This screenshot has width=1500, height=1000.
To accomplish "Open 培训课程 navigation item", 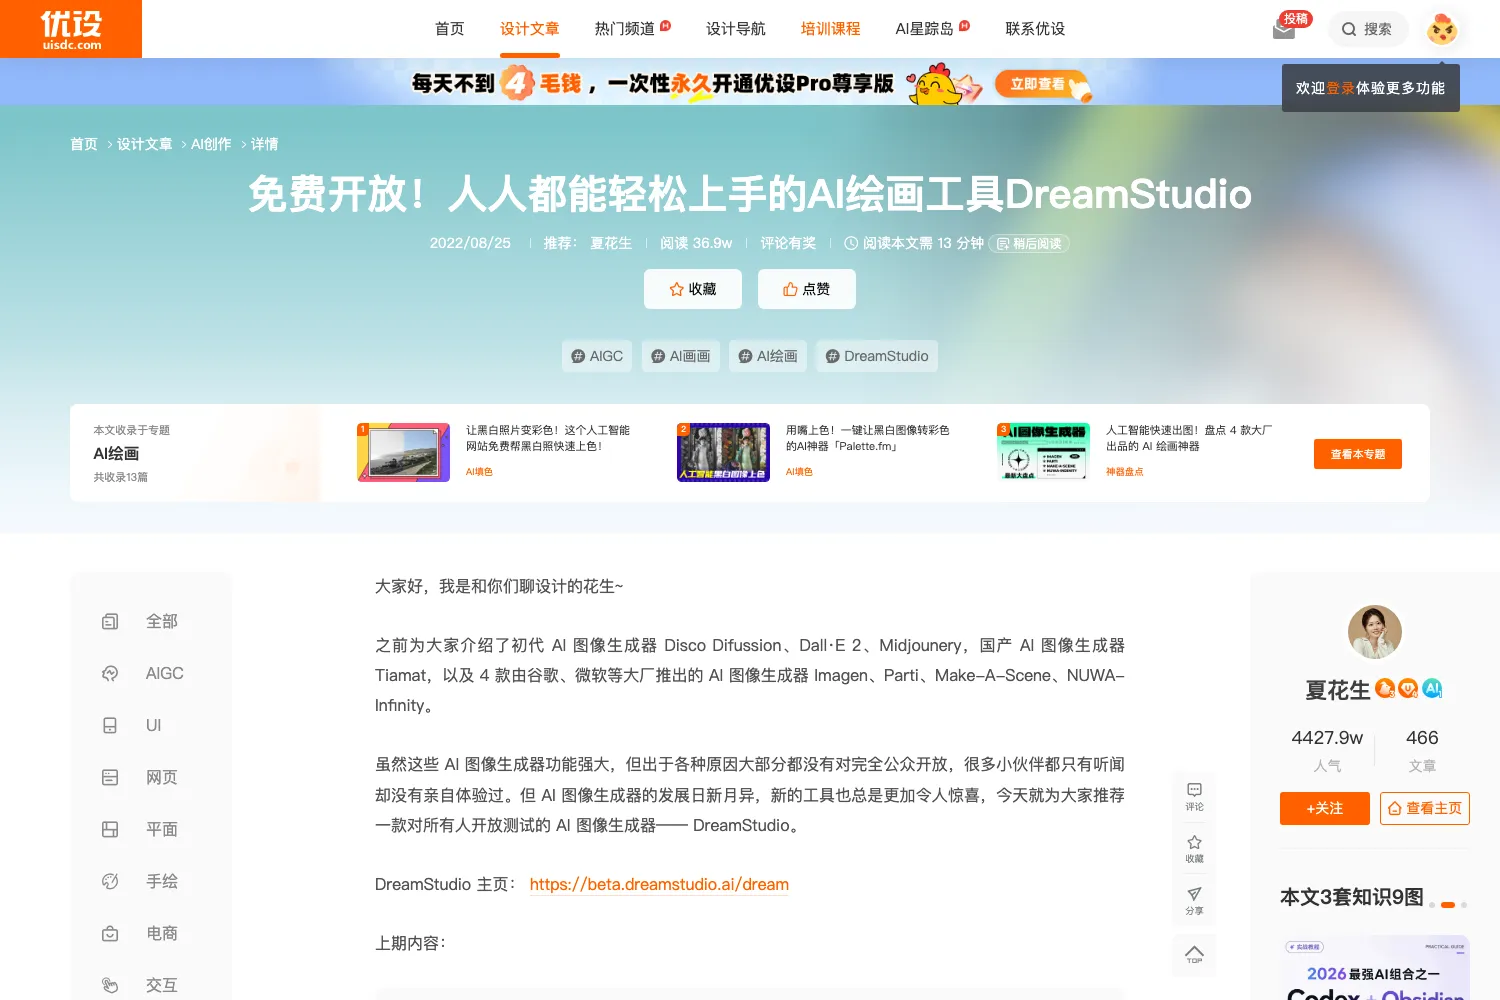I will click(830, 29).
